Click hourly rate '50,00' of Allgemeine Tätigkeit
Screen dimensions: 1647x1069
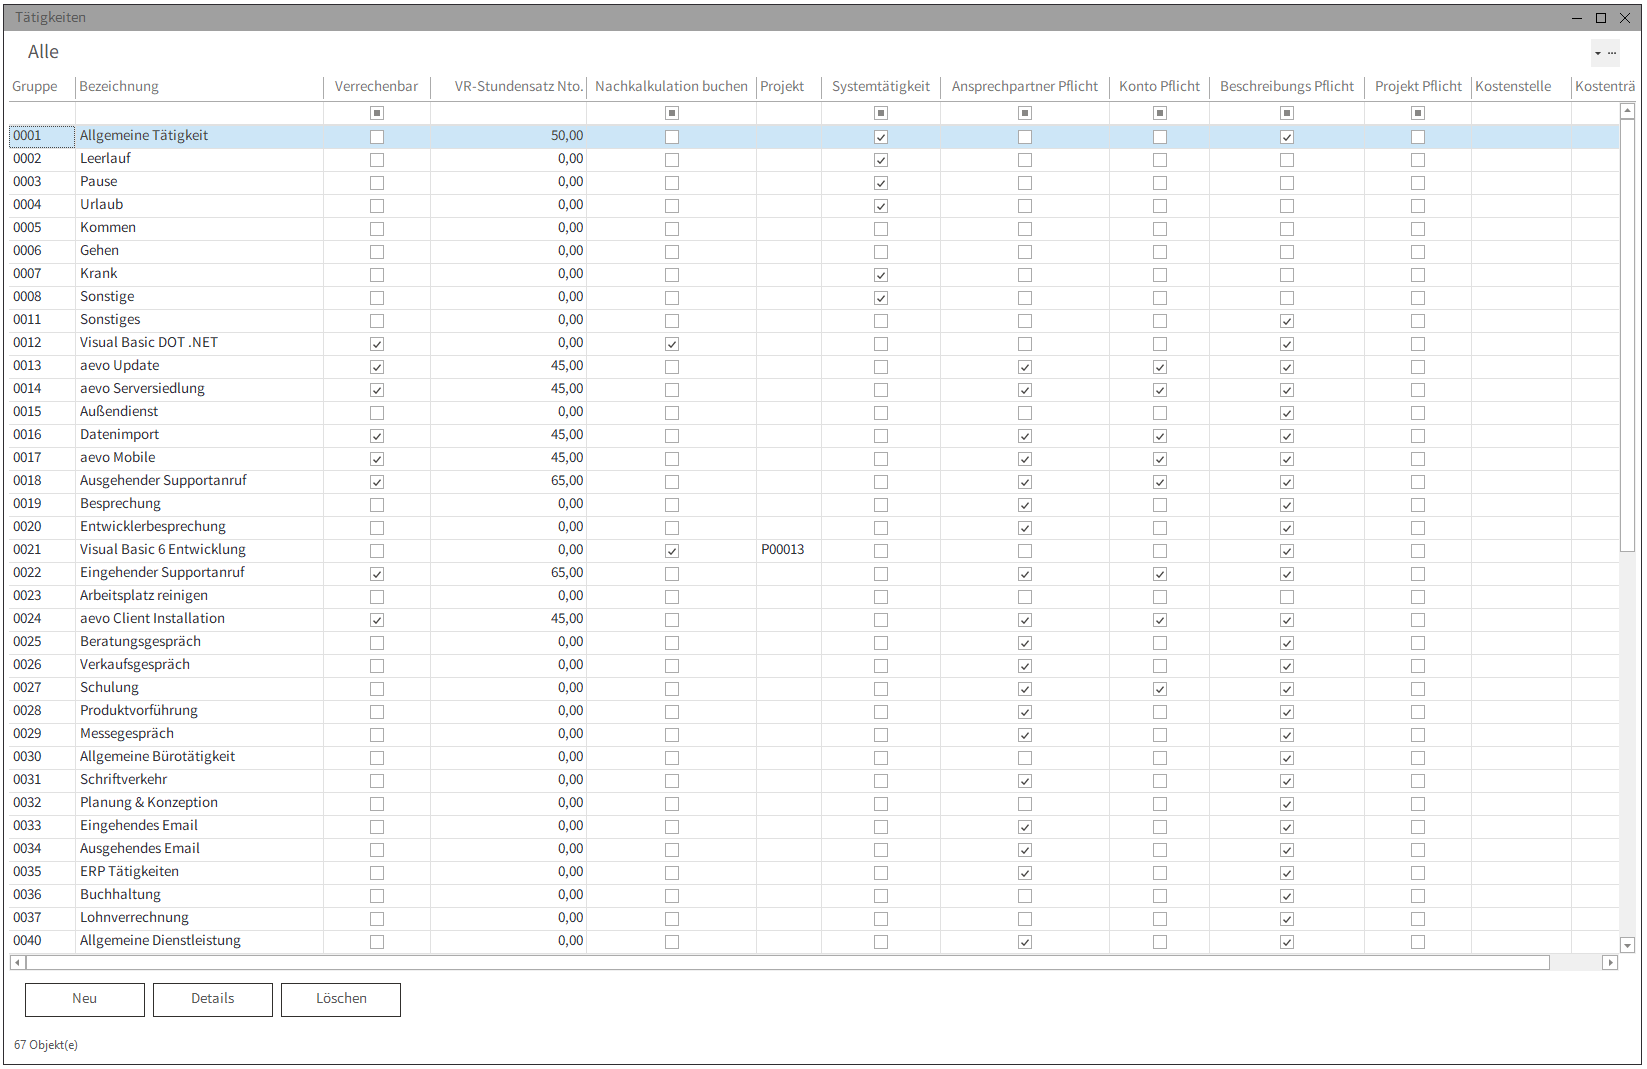pos(567,136)
